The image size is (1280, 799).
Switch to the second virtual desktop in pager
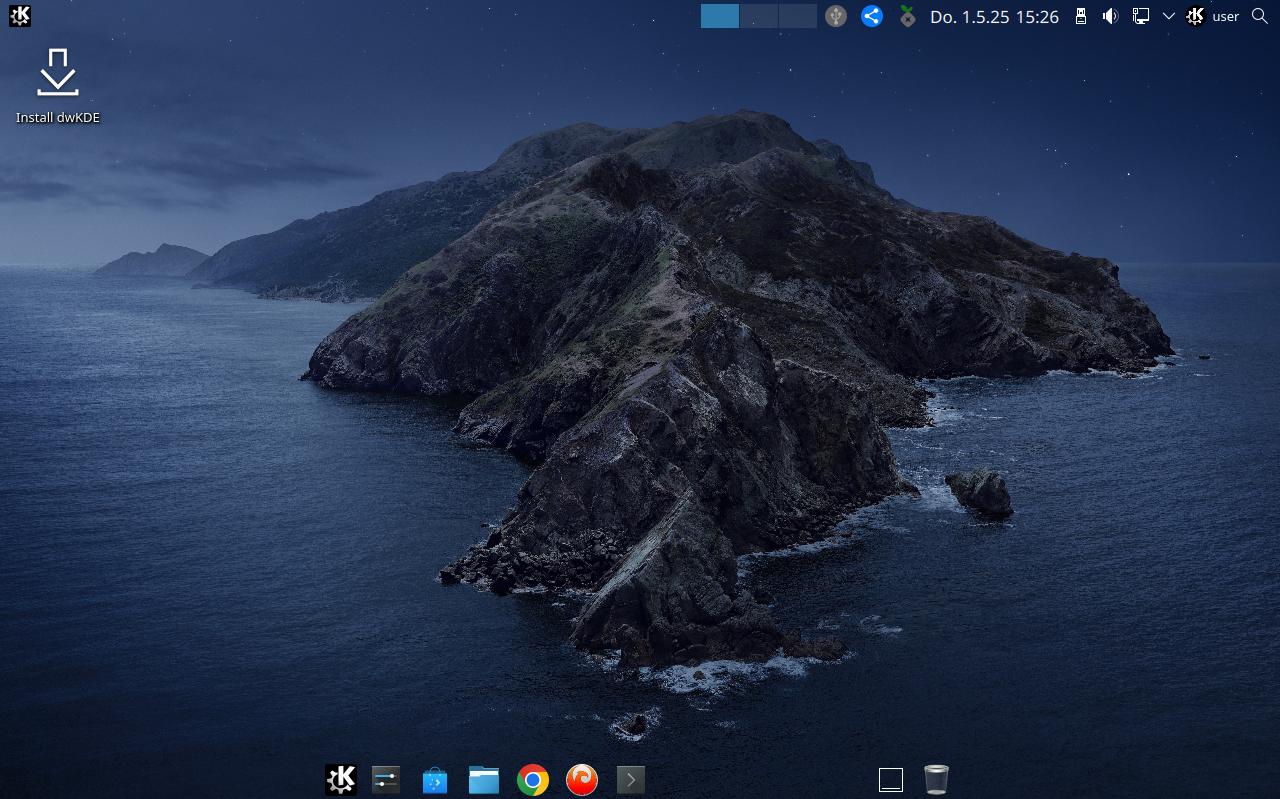click(759, 16)
